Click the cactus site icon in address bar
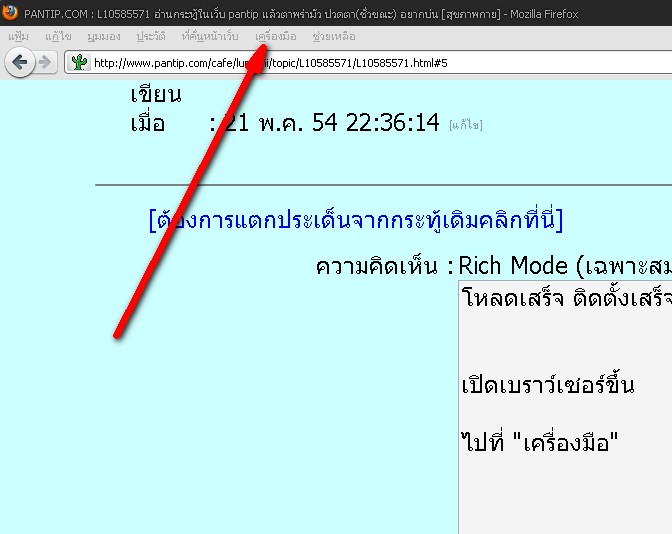Viewport: 672px width, 534px height. [79, 63]
